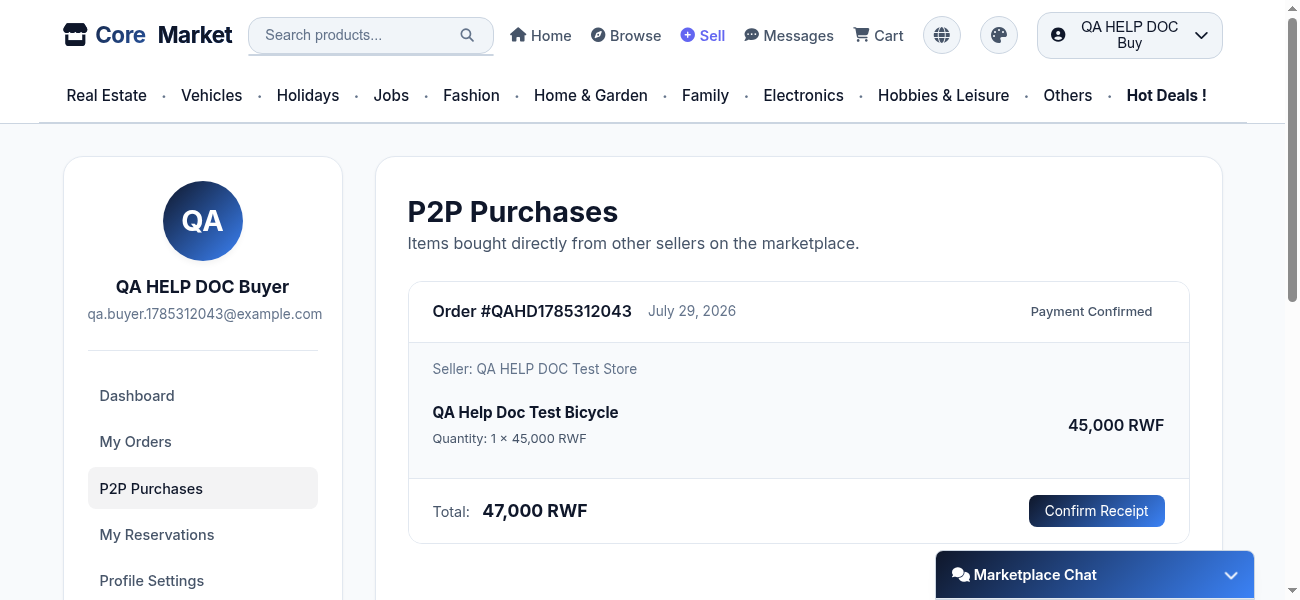Click the P2P Purchases page heading

[513, 212]
